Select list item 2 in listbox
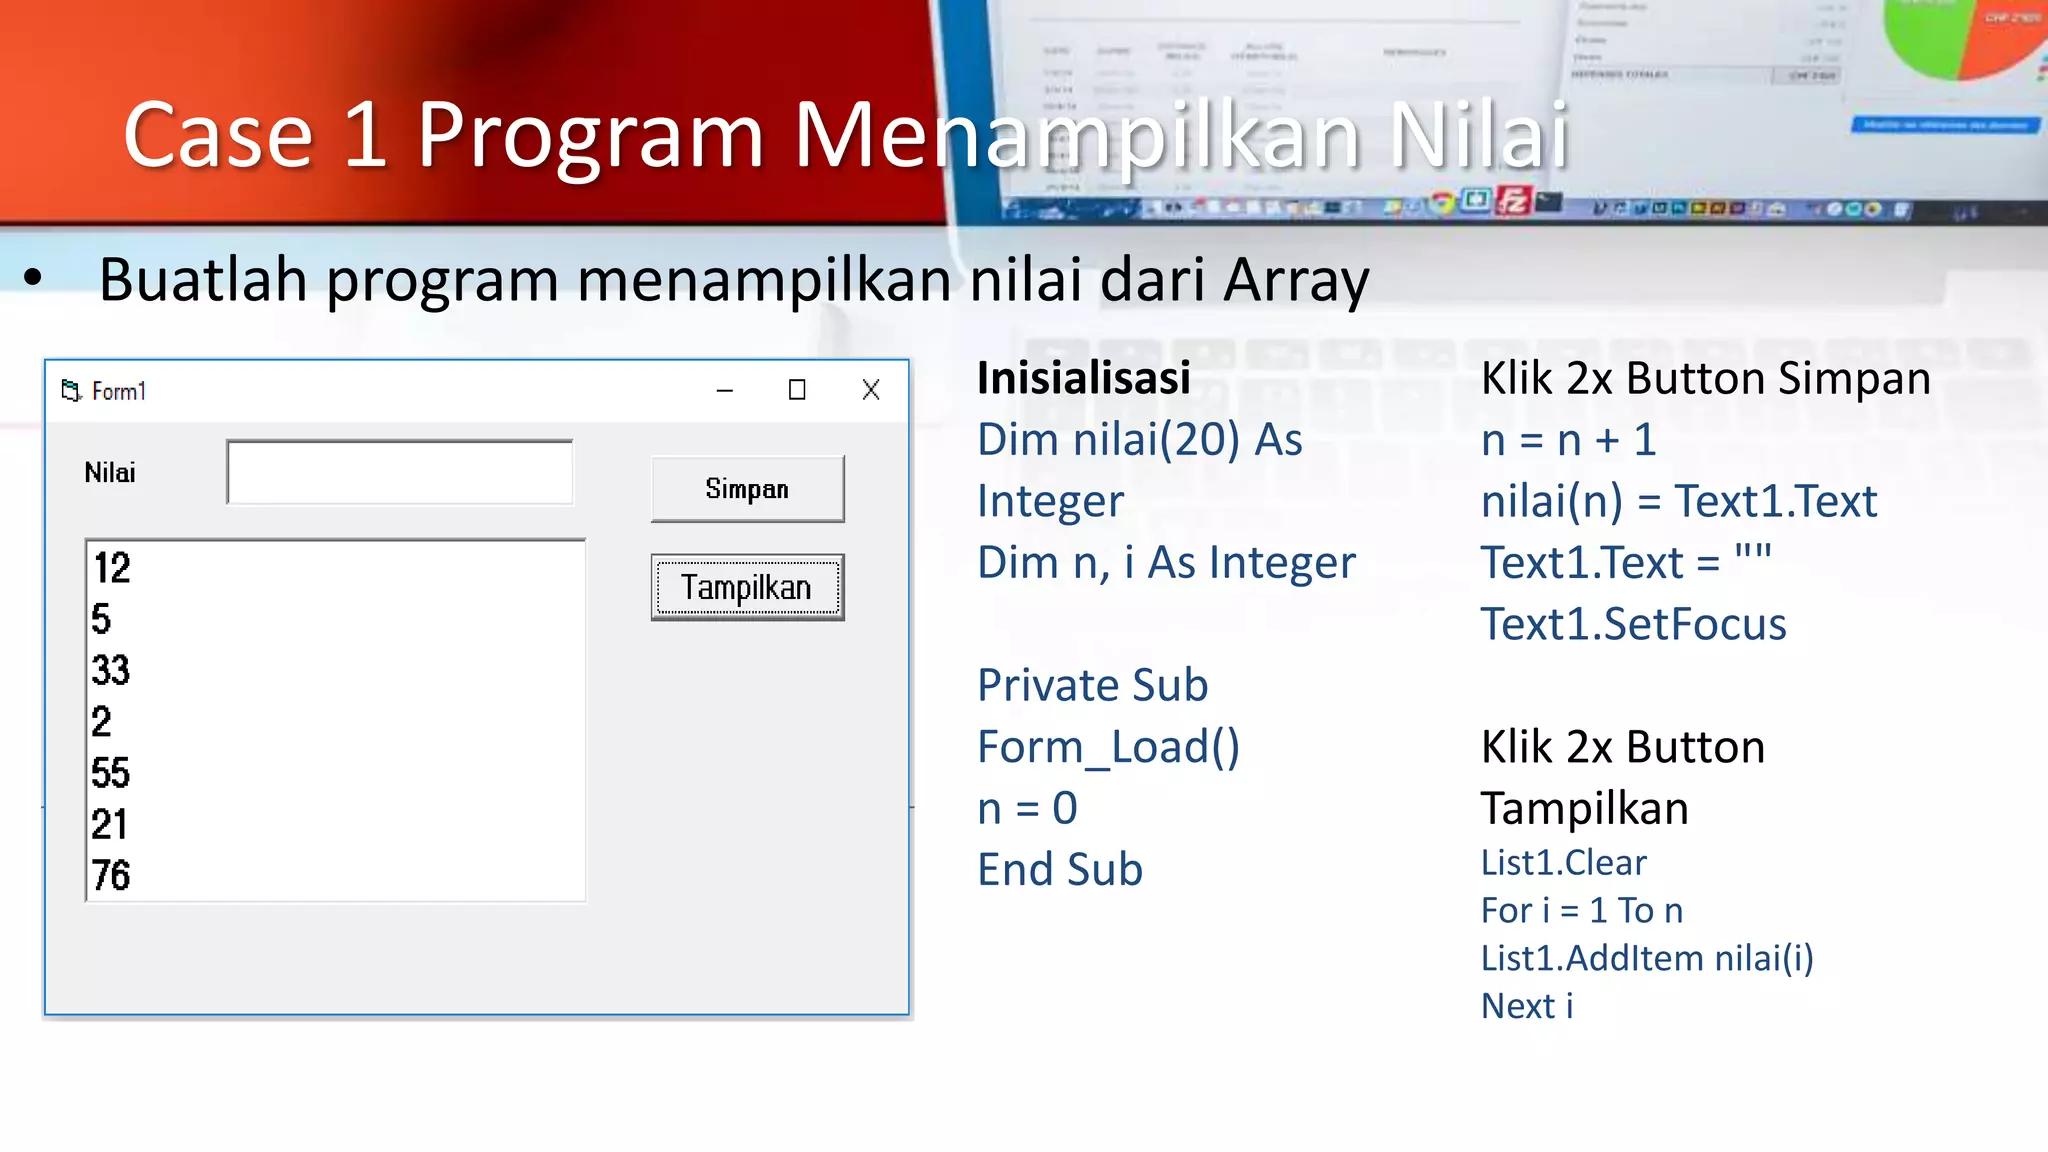This screenshot has width=2048, height=1152. click(x=102, y=721)
